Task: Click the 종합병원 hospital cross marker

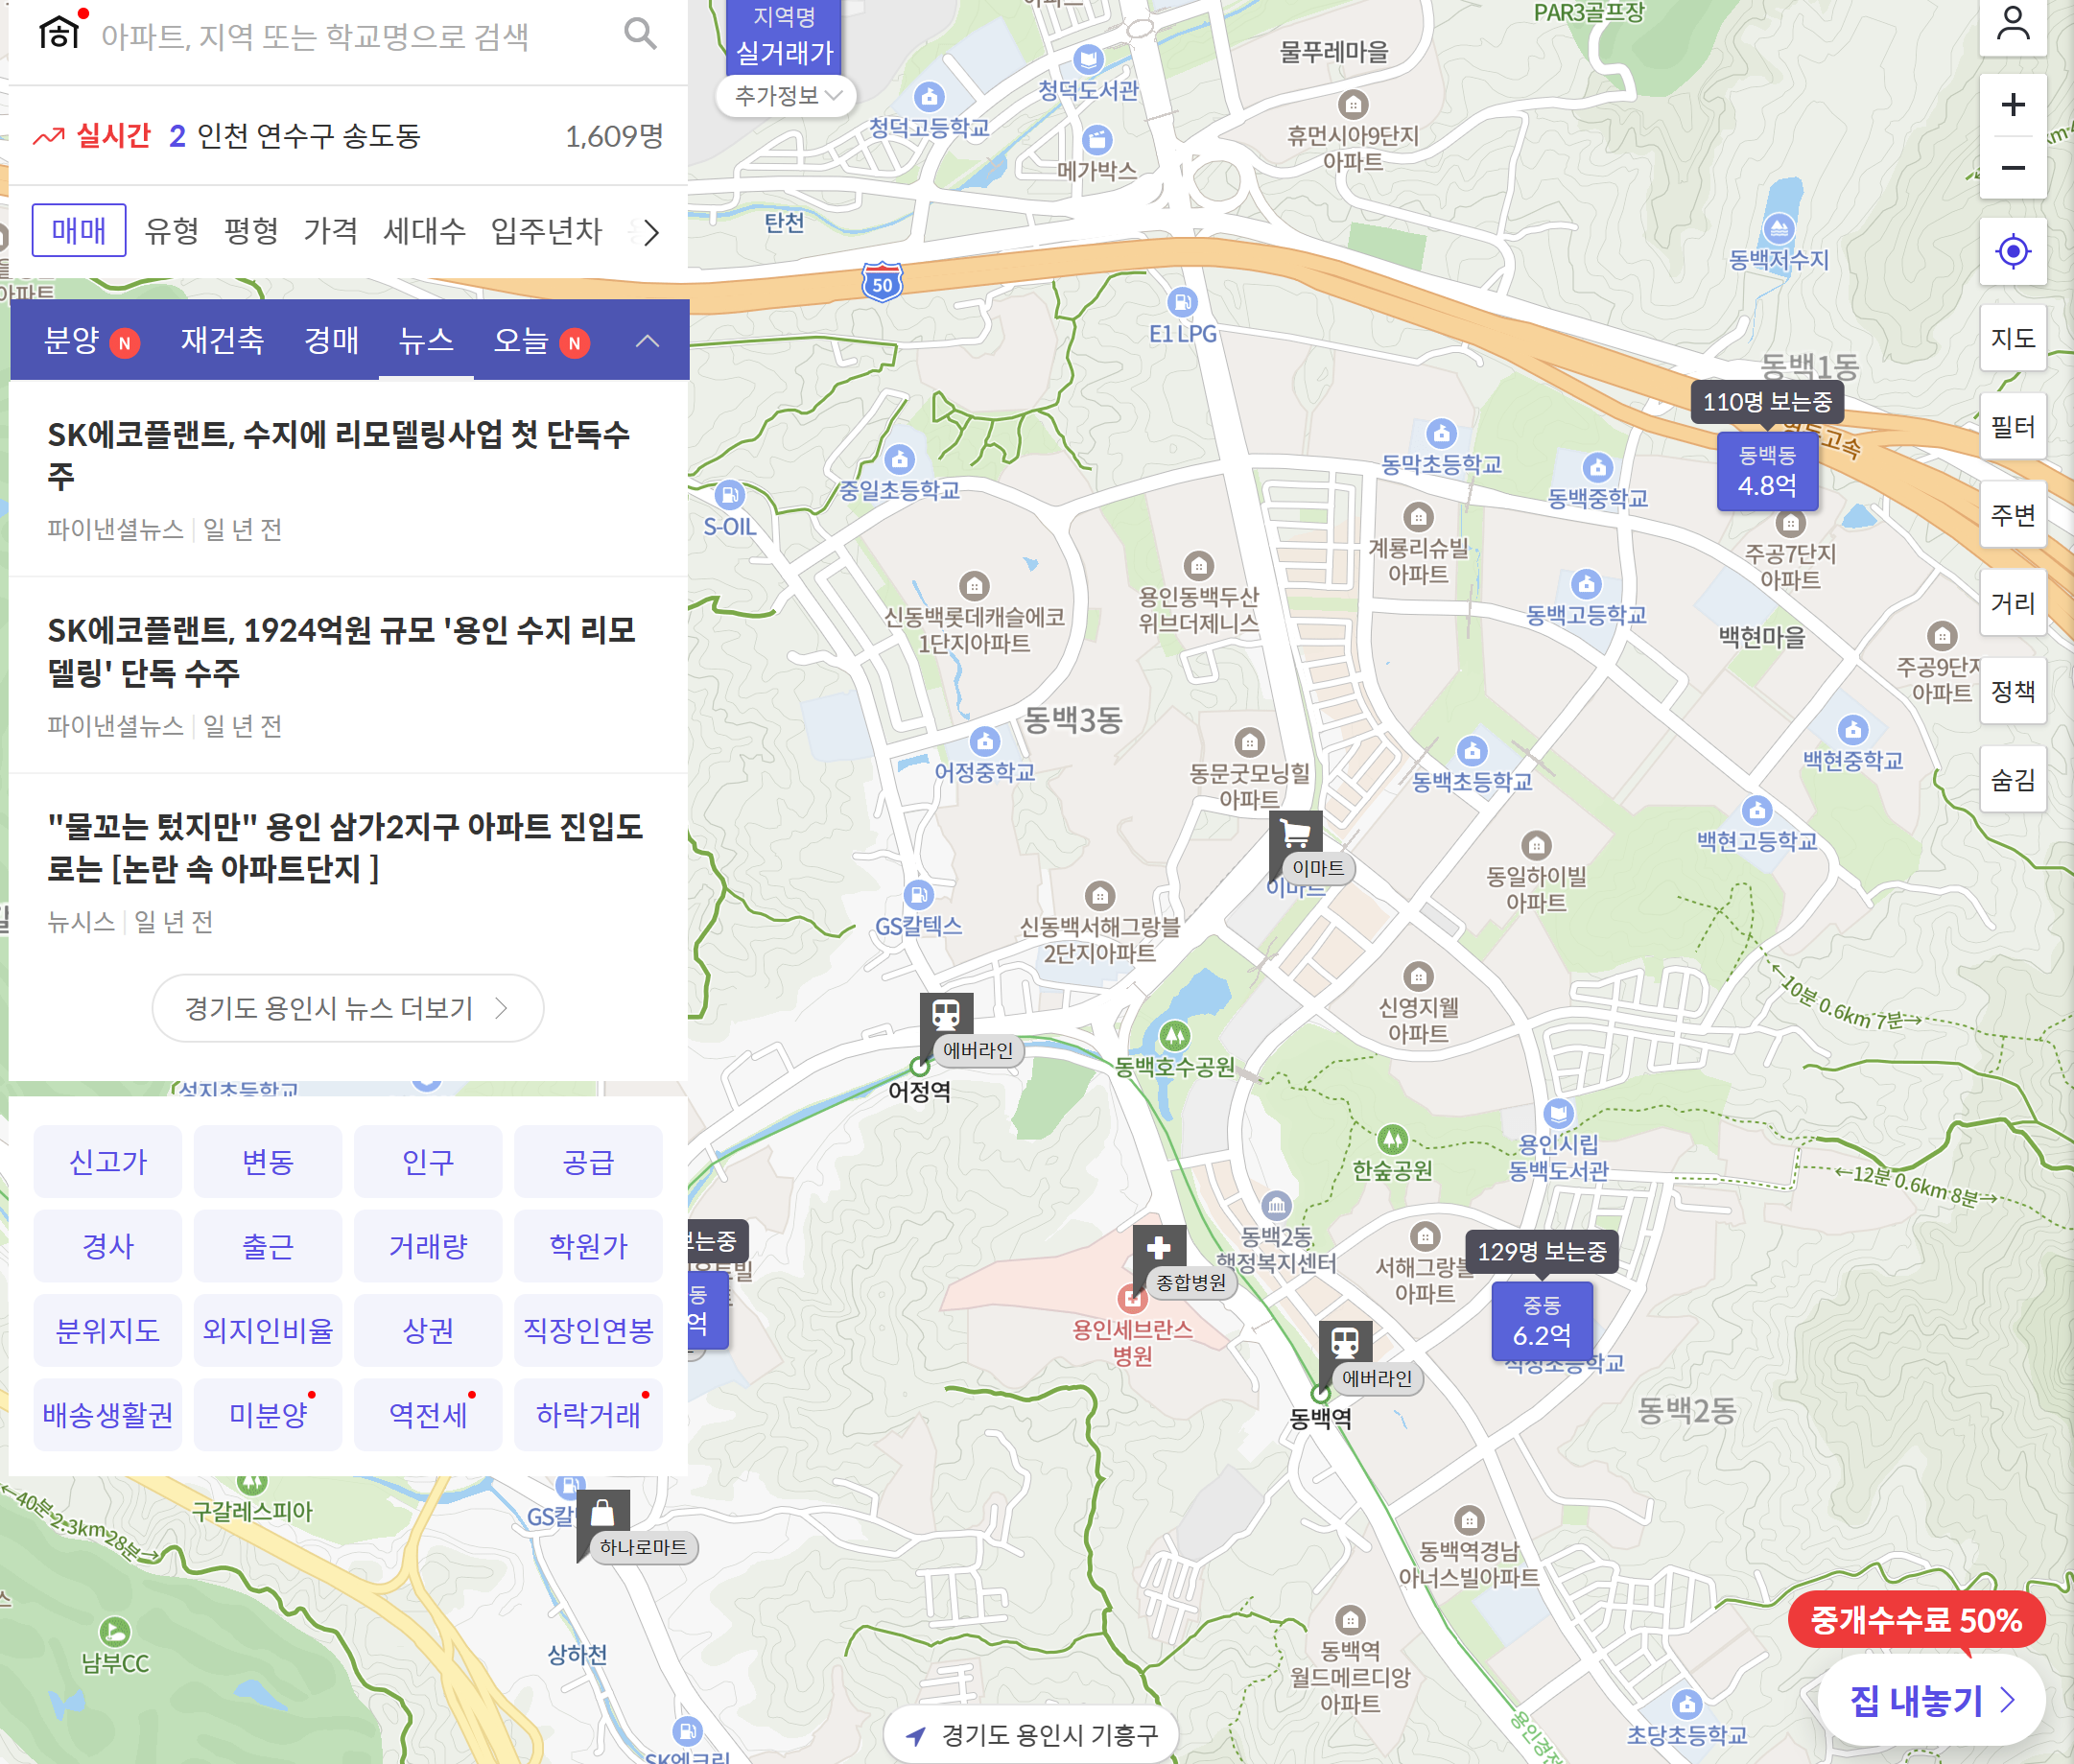Action: (x=1159, y=1248)
